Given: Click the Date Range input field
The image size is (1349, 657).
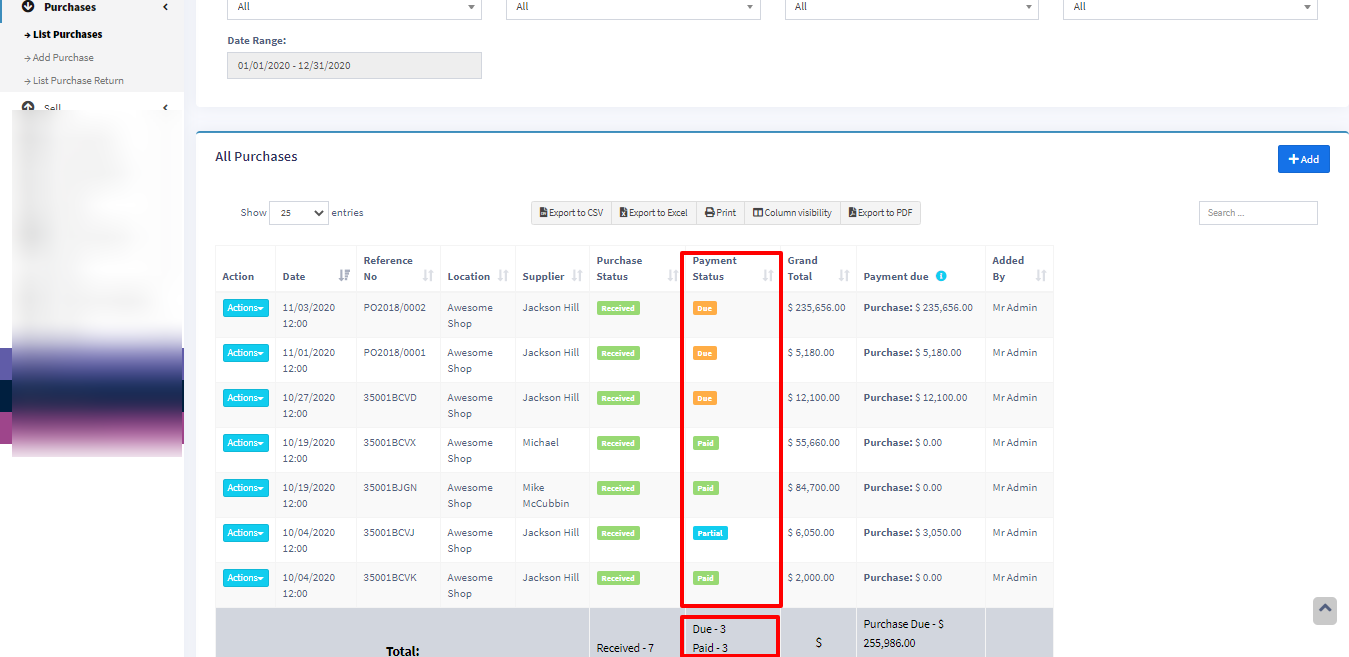Looking at the screenshot, I should click(x=354, y=66).
